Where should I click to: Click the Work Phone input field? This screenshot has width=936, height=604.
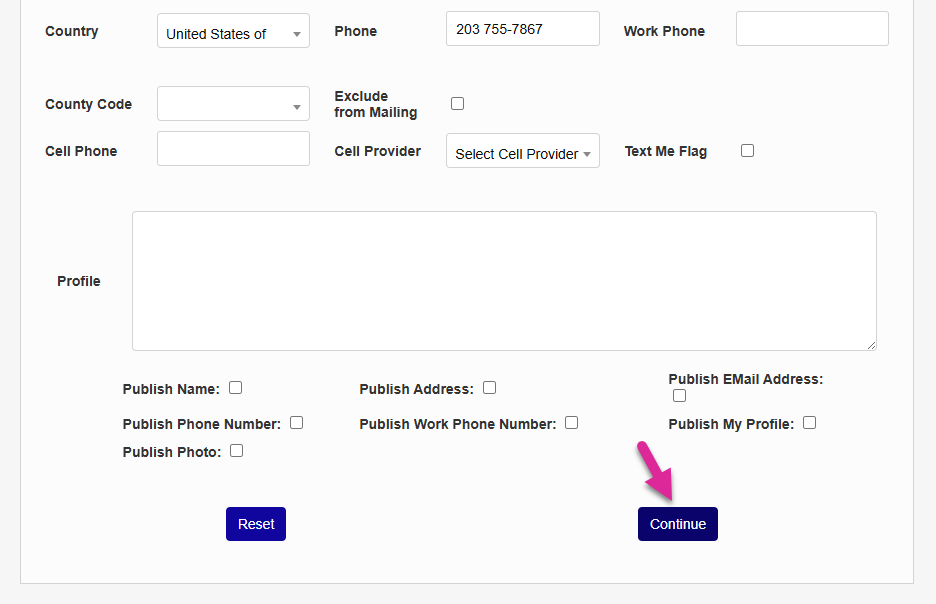(812, 29)
